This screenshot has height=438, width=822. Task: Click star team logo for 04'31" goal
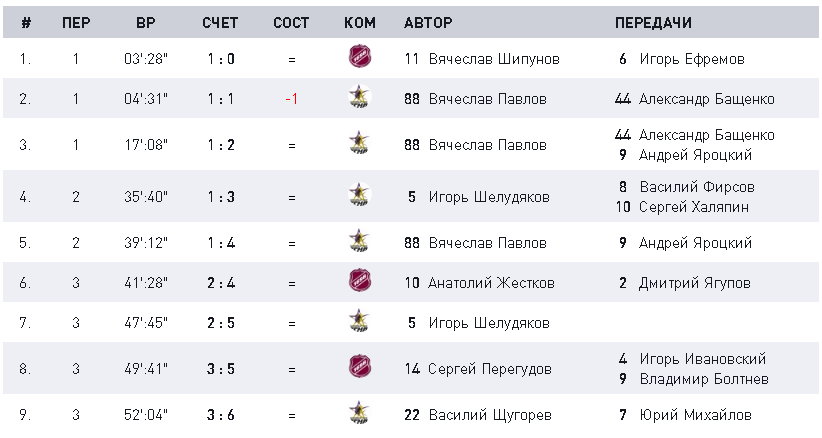[360, 96]
